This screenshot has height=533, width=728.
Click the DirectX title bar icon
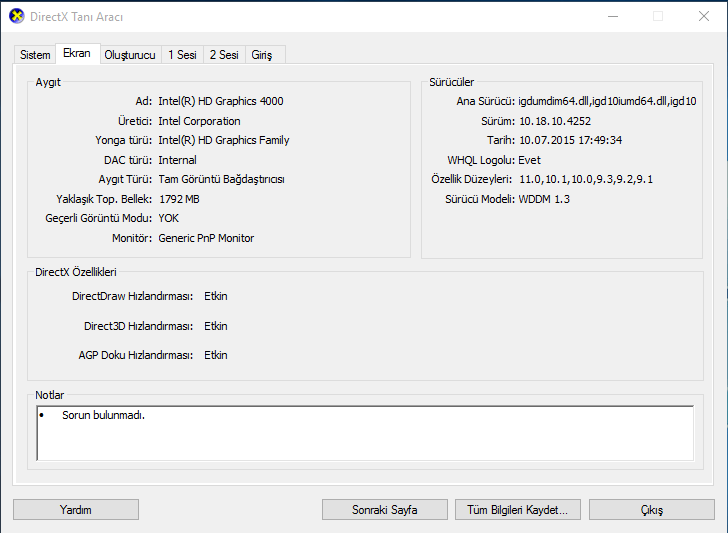16,16
